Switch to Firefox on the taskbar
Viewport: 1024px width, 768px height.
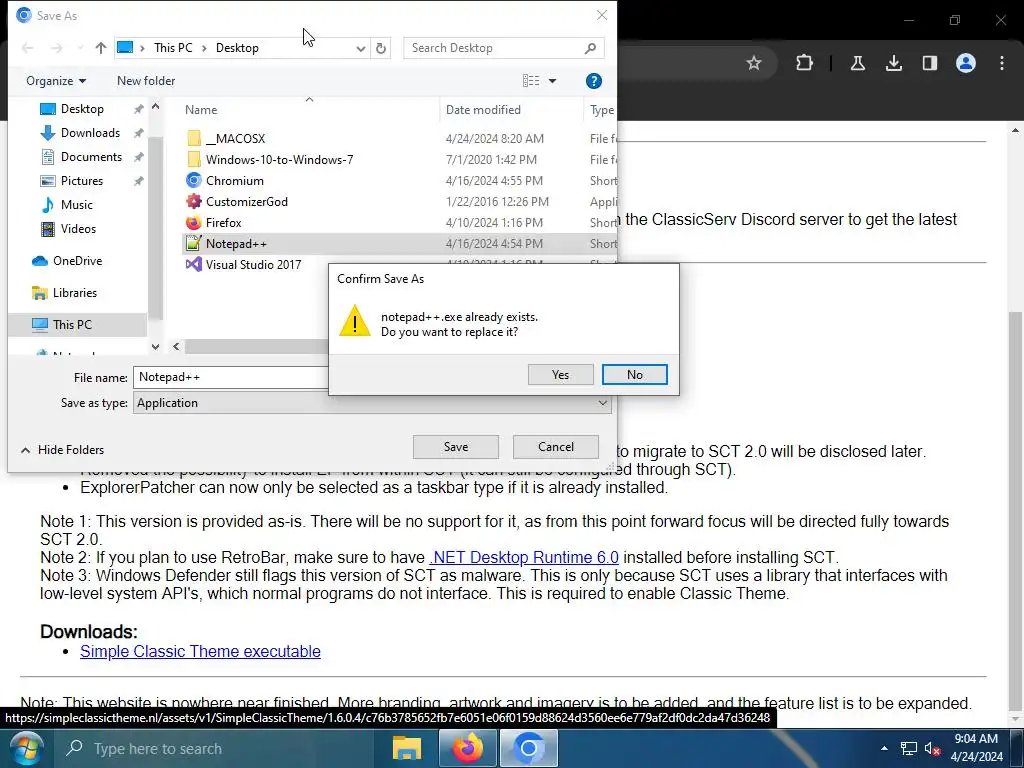pos(468,748)
